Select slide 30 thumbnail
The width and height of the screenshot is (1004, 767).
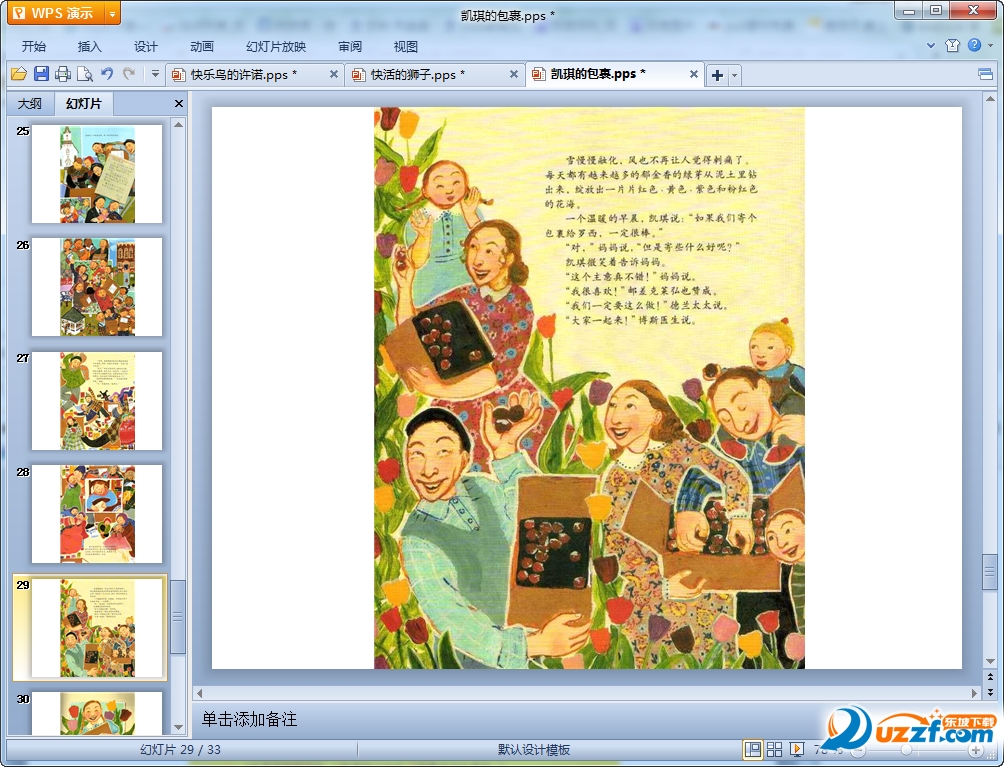pos(97,713)
